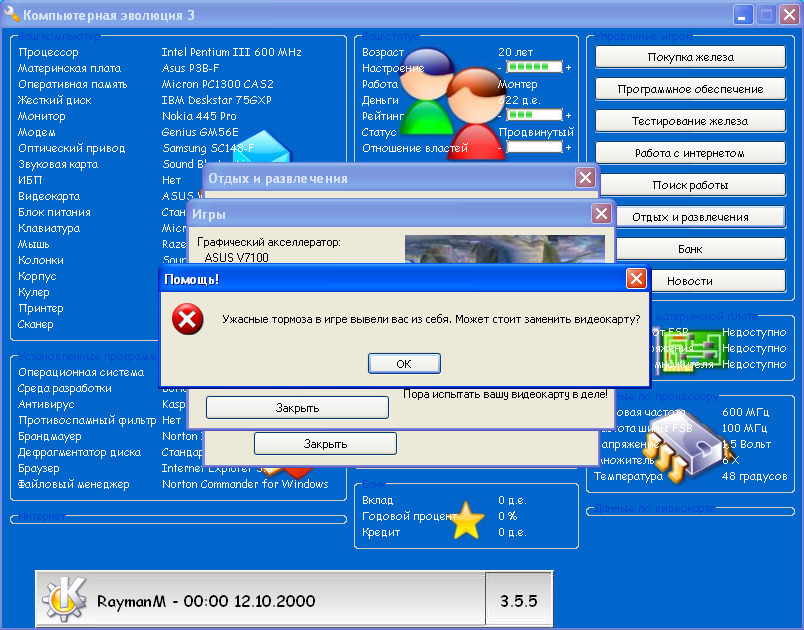Click the Сканер label
The height and width of the screenshot is (630, 804).
tap(35, 324)
